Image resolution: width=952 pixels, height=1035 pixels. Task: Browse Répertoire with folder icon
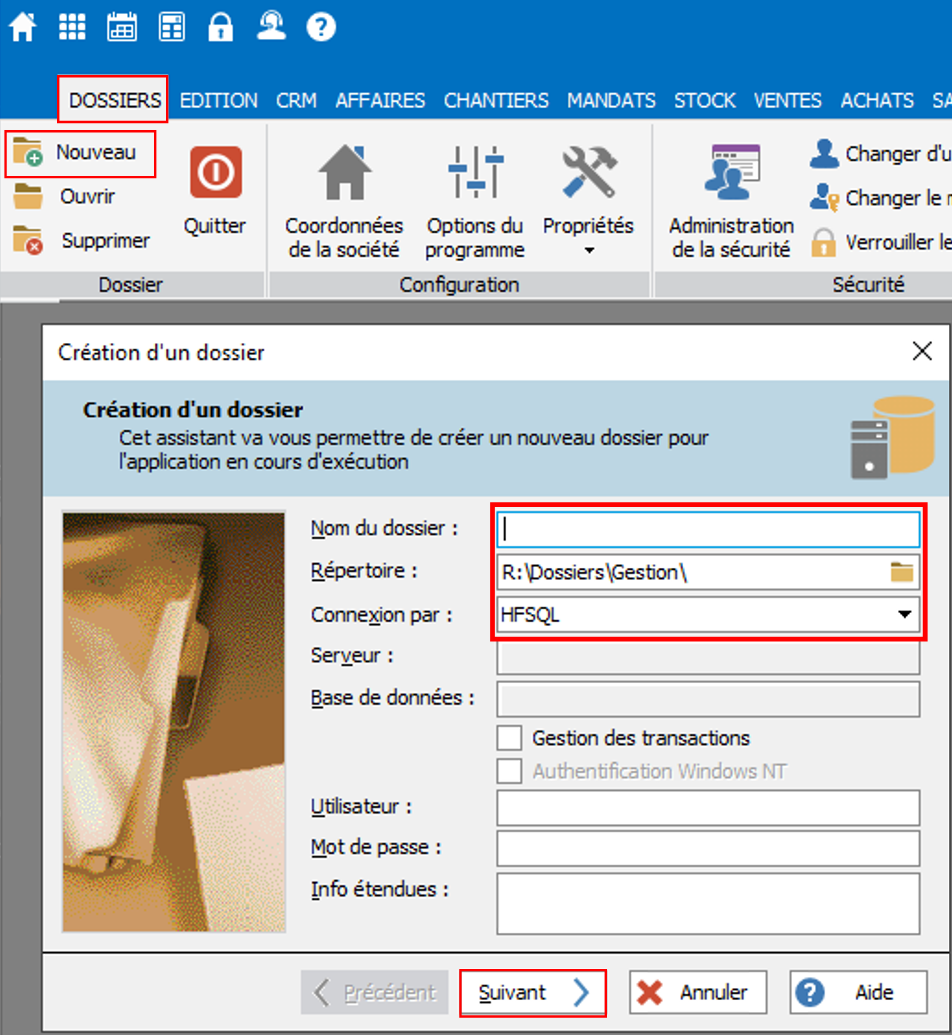click(x=902, y=572)
